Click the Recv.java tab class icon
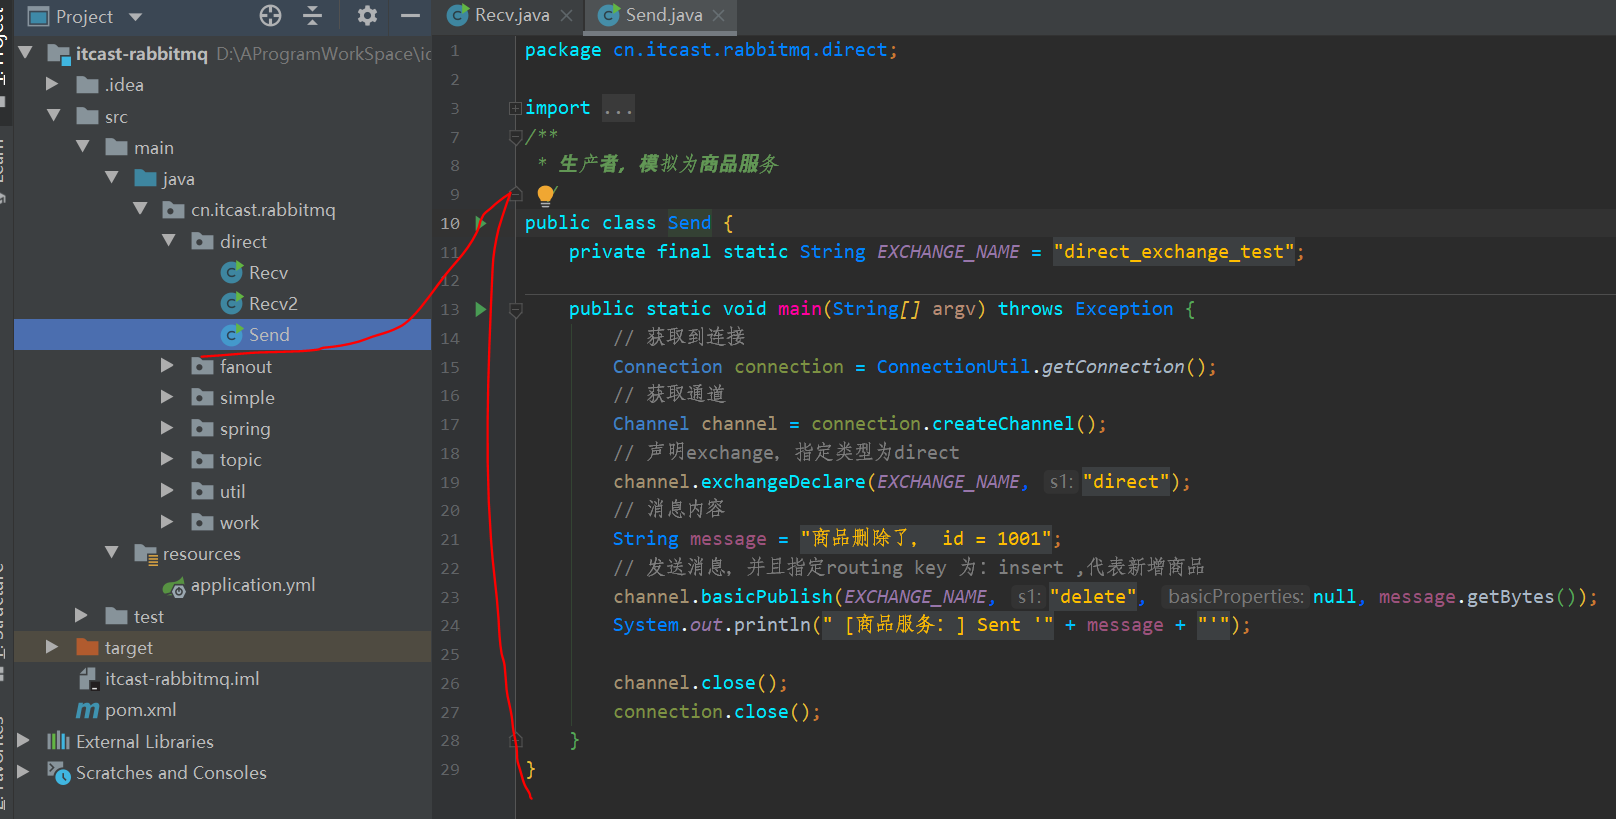Screen dimensions: 1616x819 click(x=458, y=15)
